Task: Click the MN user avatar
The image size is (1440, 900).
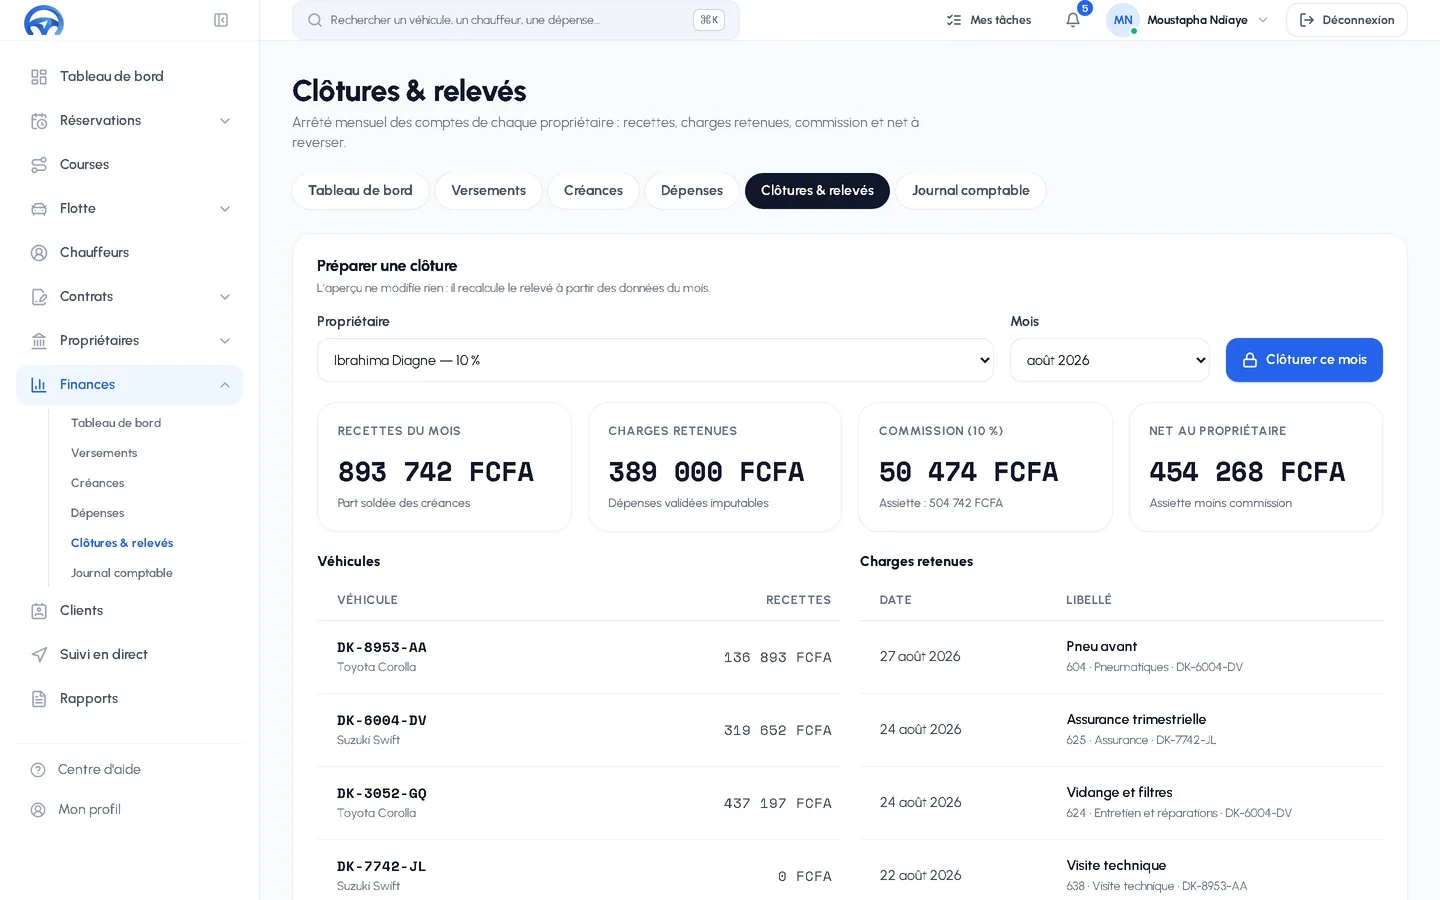Action: (1123, 20)
